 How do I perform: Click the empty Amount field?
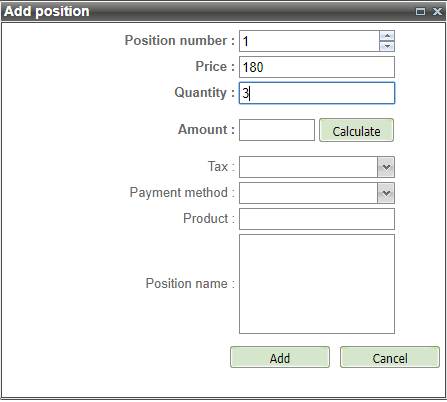277,130
